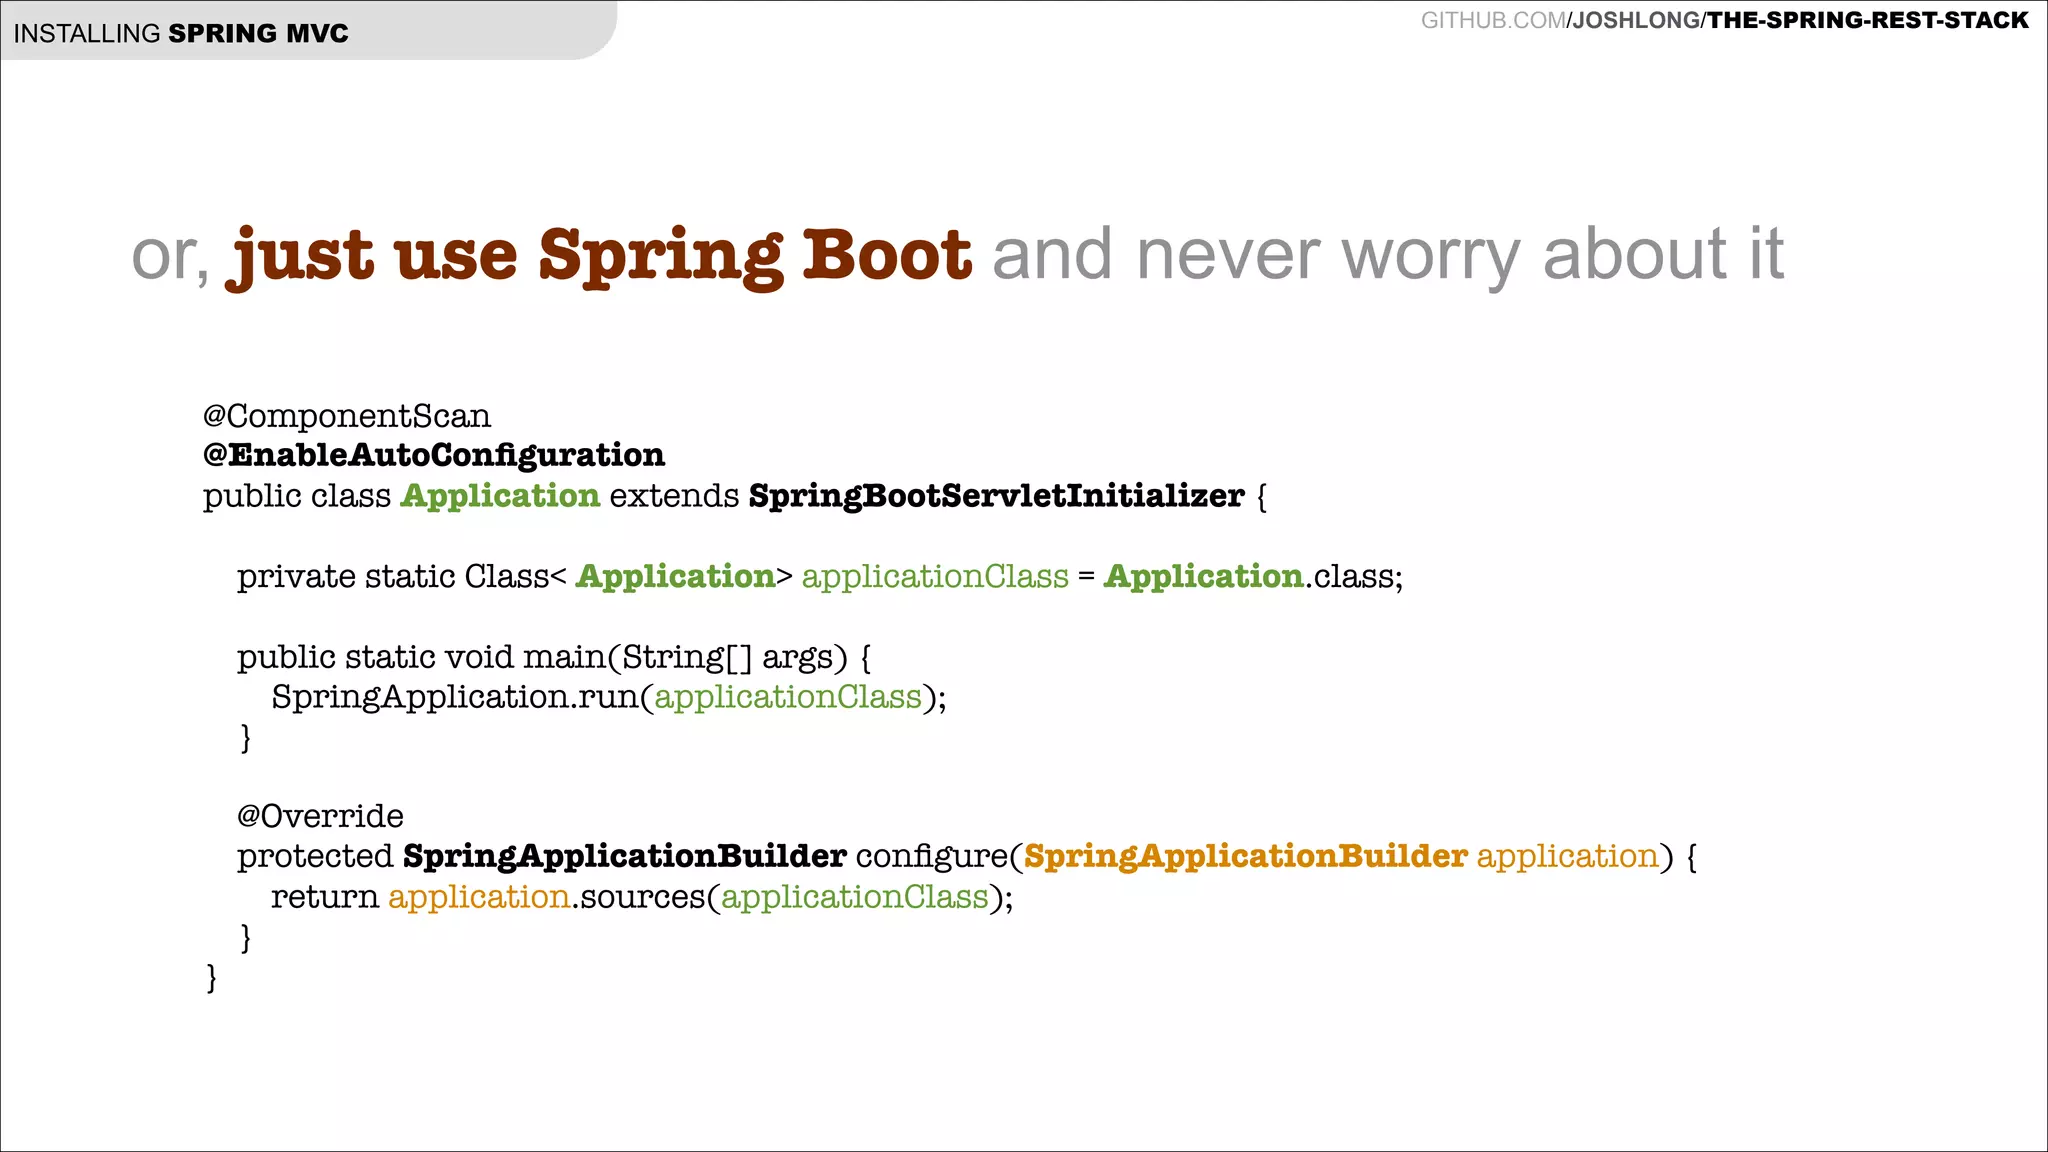This screenshot has height=1152, width=2048.
Task: Click 'SpringApplication.run' method call
Action: point(455,697)
